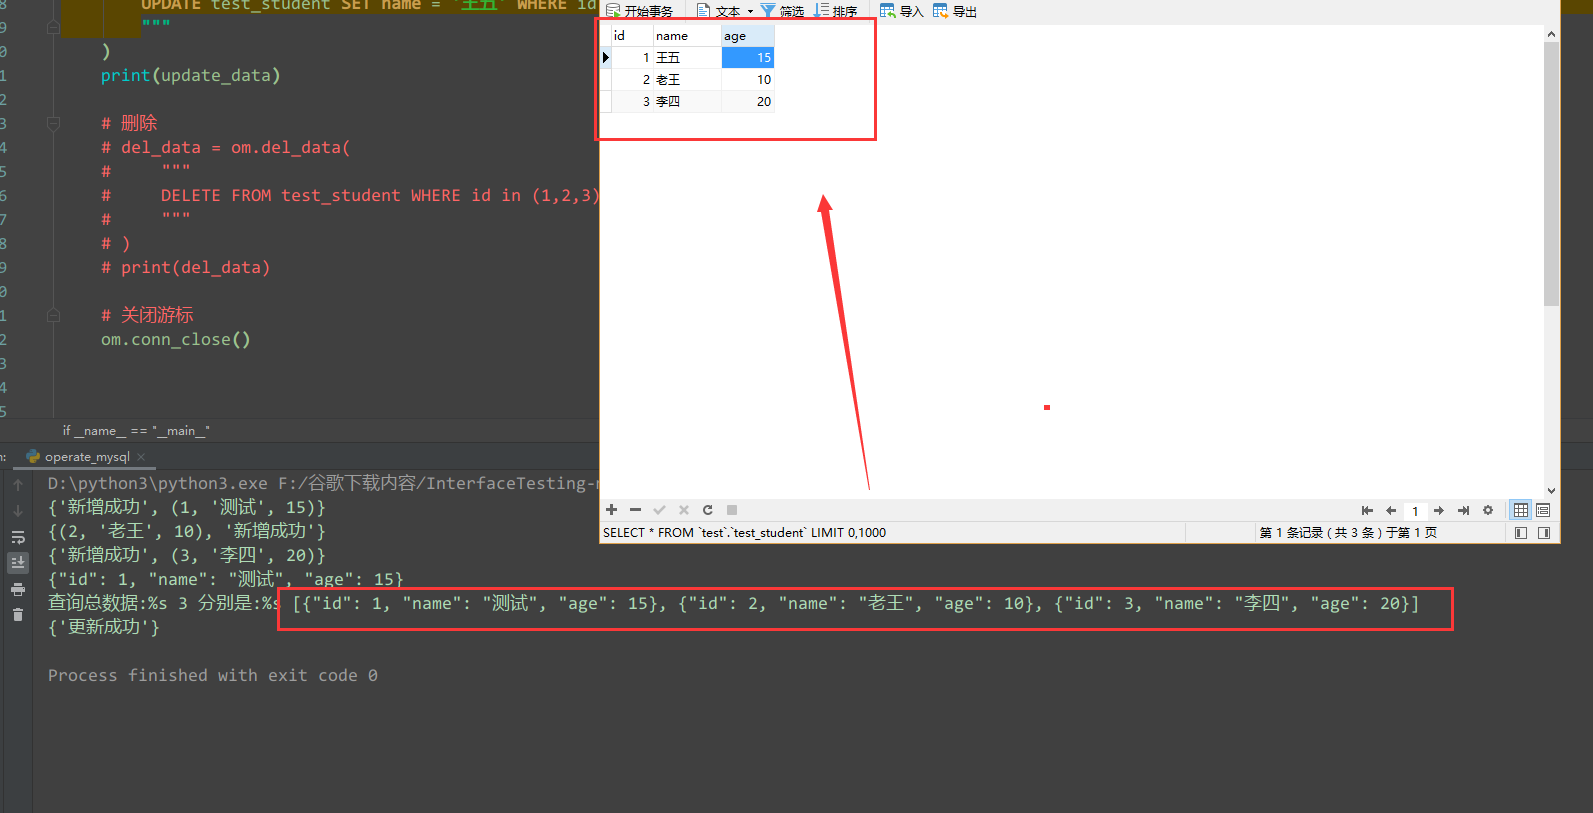Toggle soft-wrap in run console
1593x813 pixels.
[x=18, y=537]
